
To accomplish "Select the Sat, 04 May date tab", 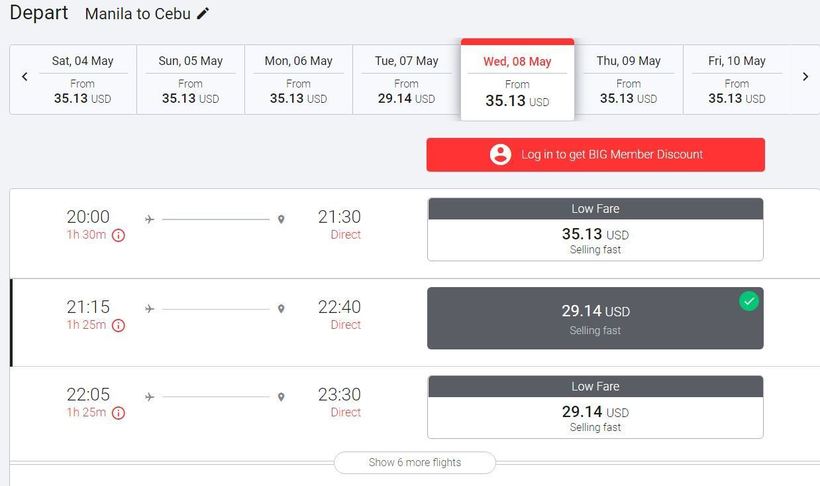I will pos(82,79).
